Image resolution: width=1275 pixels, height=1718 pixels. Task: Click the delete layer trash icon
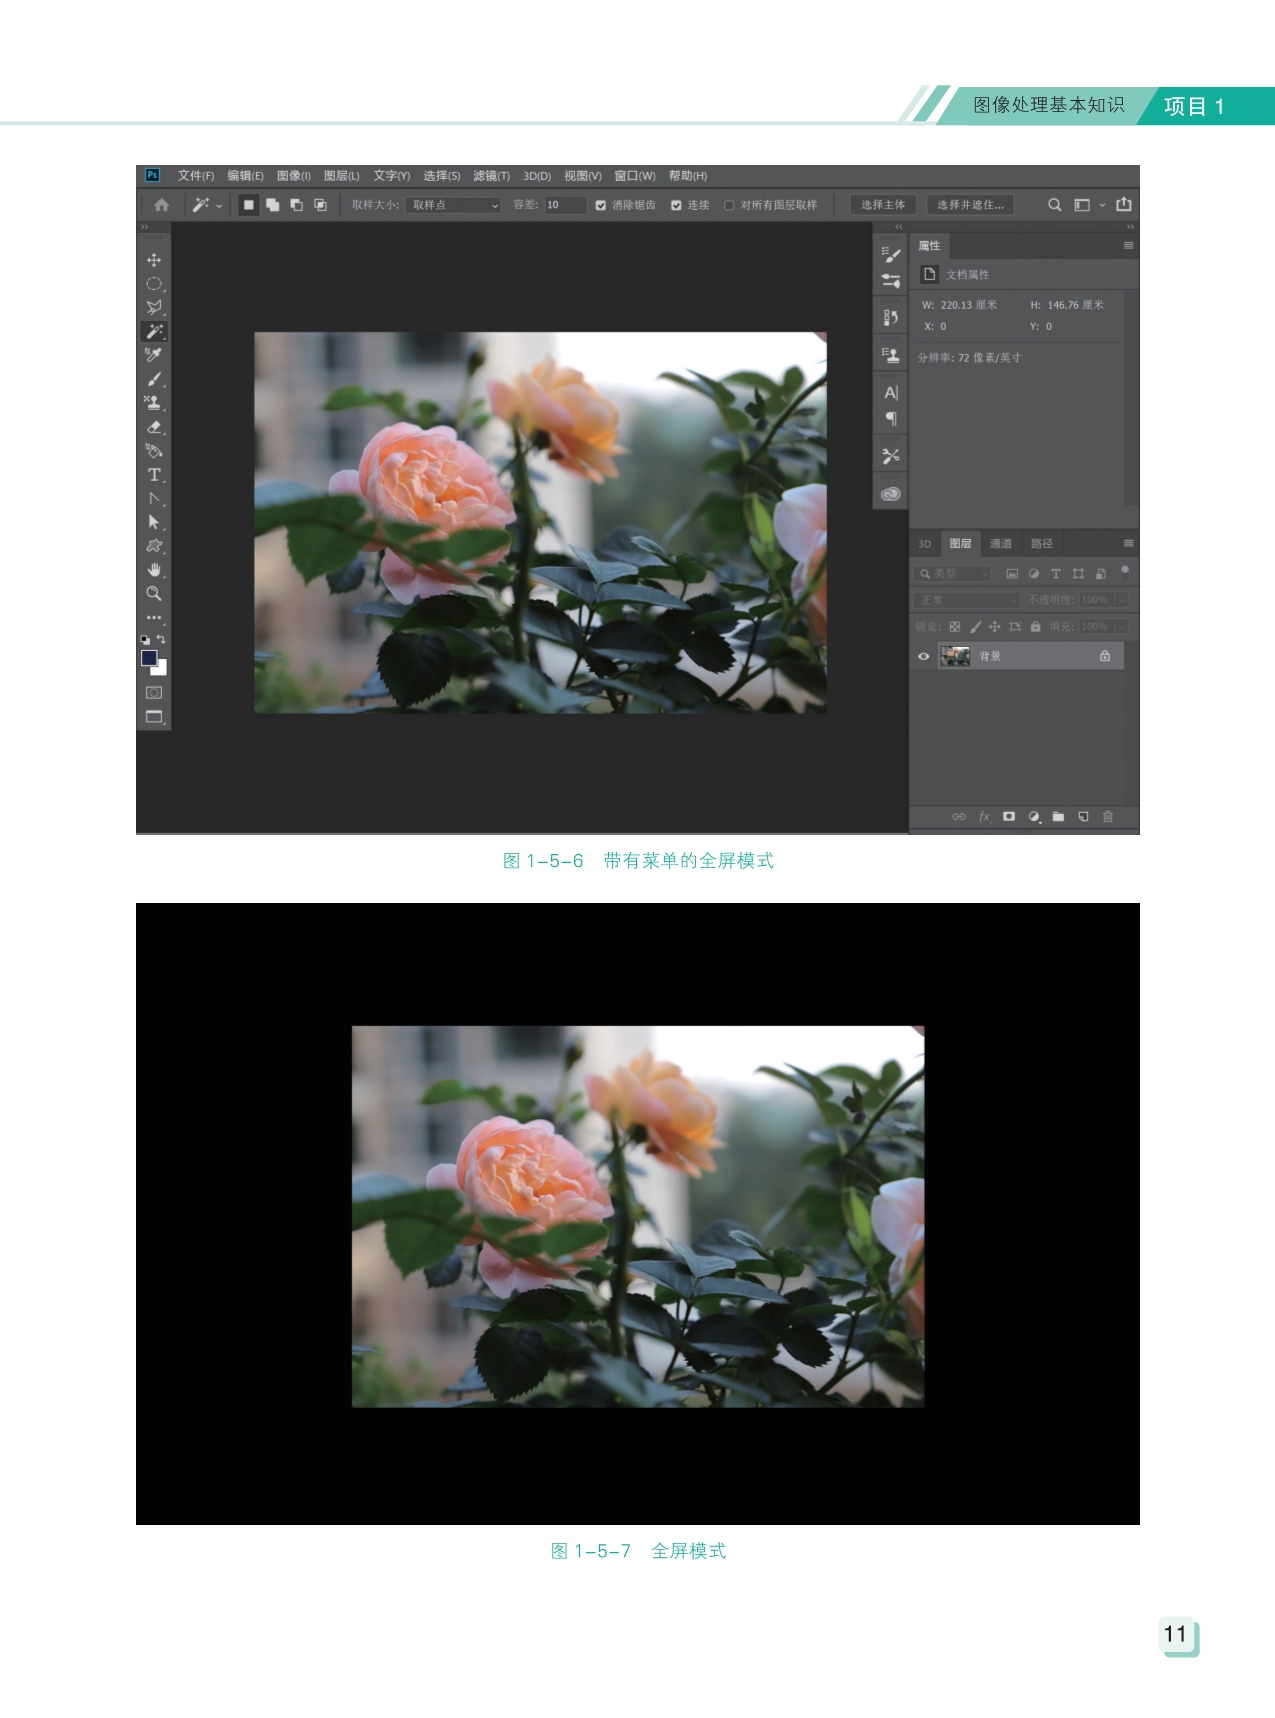[x=1108, y=817]
